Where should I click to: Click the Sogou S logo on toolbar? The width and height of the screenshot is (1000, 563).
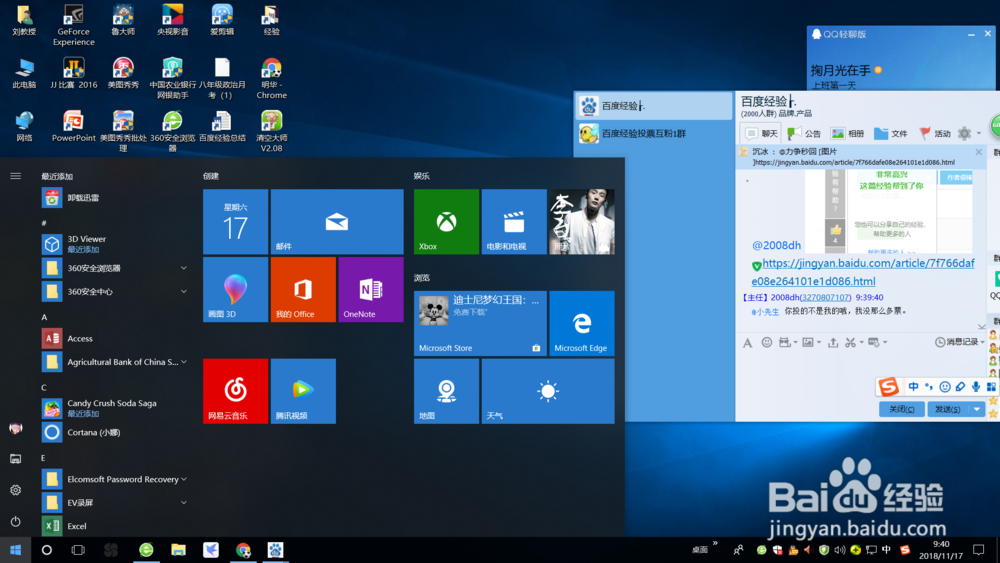pos(888,386)
